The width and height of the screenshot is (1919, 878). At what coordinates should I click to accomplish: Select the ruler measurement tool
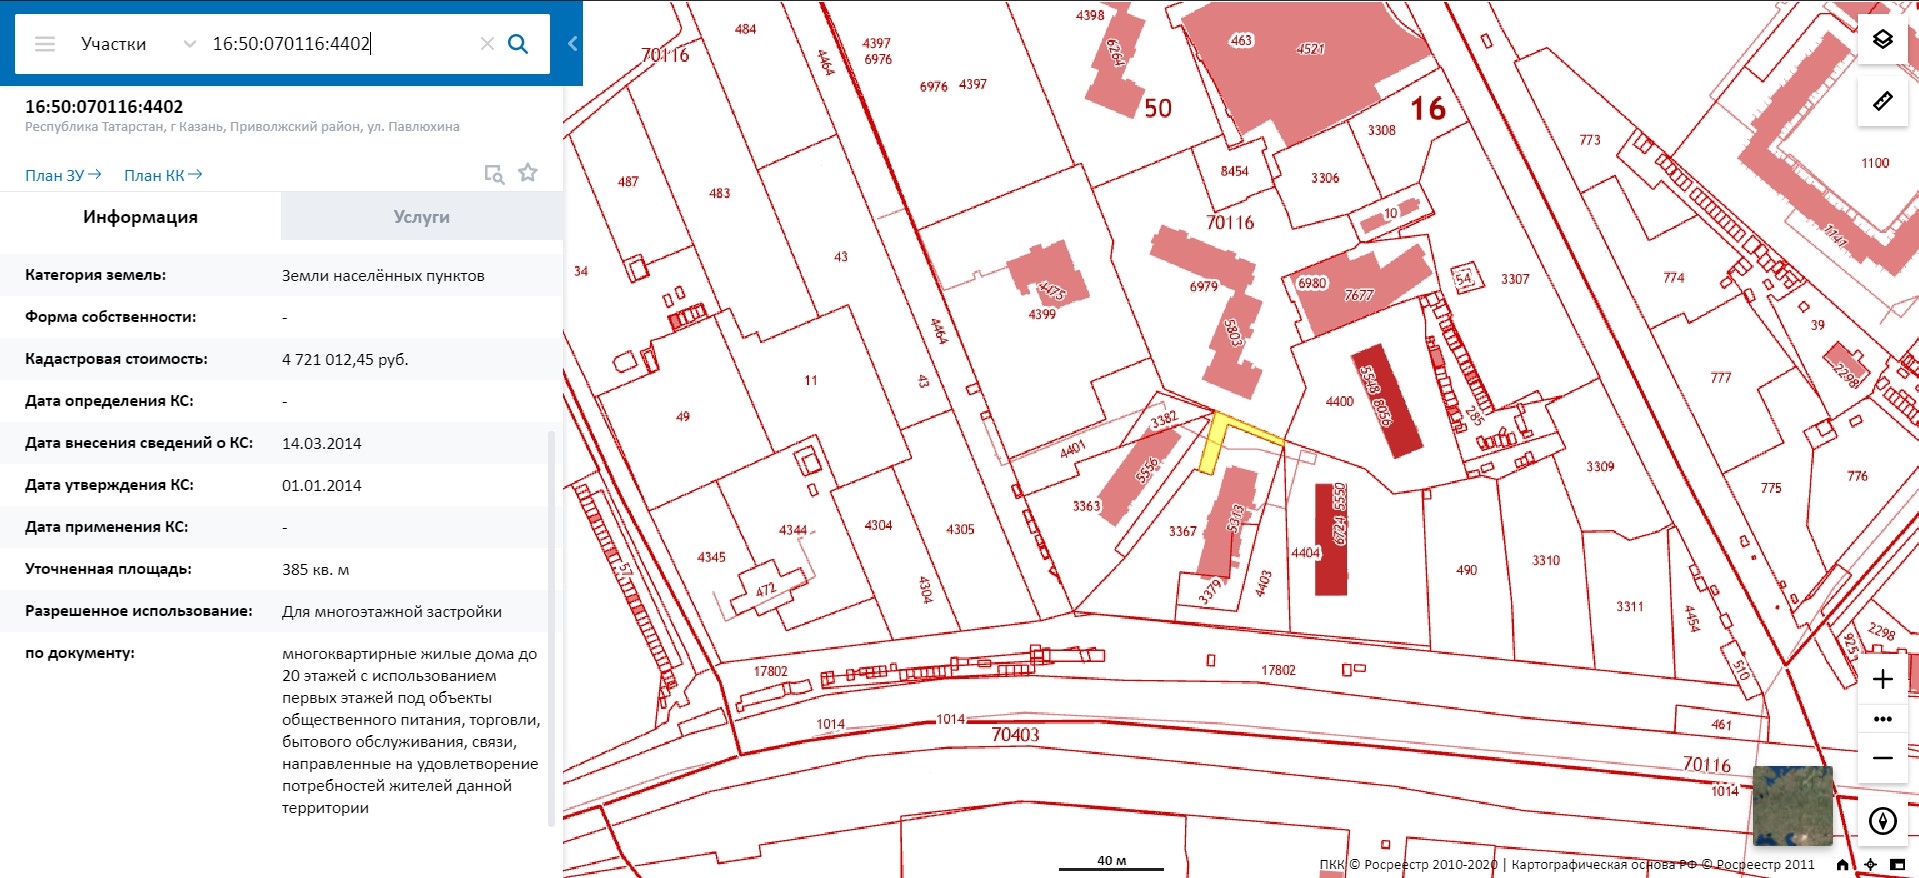point(1882,101)
